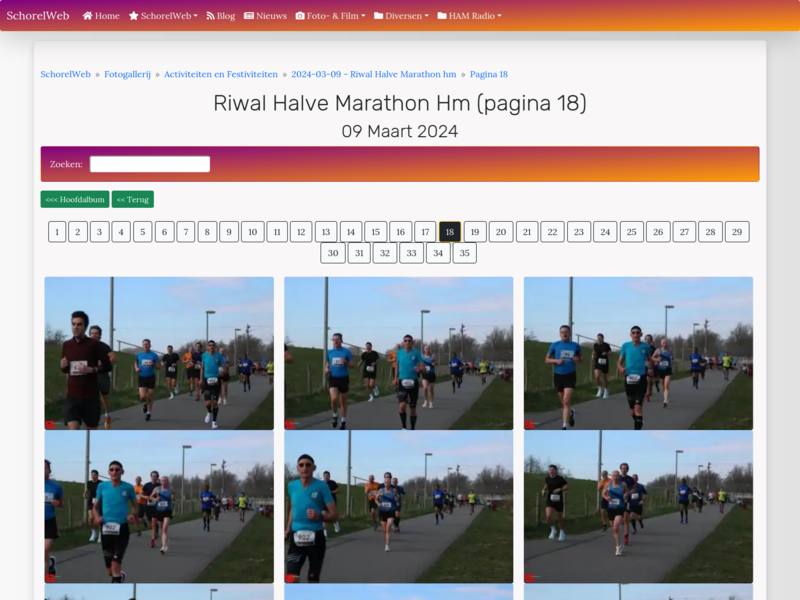
Task: Open top-right photo of runners
Action: click(x=638, y=353)
